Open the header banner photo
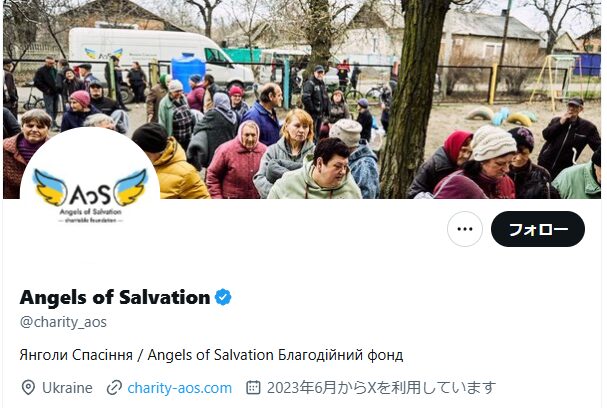 (302, 99)
